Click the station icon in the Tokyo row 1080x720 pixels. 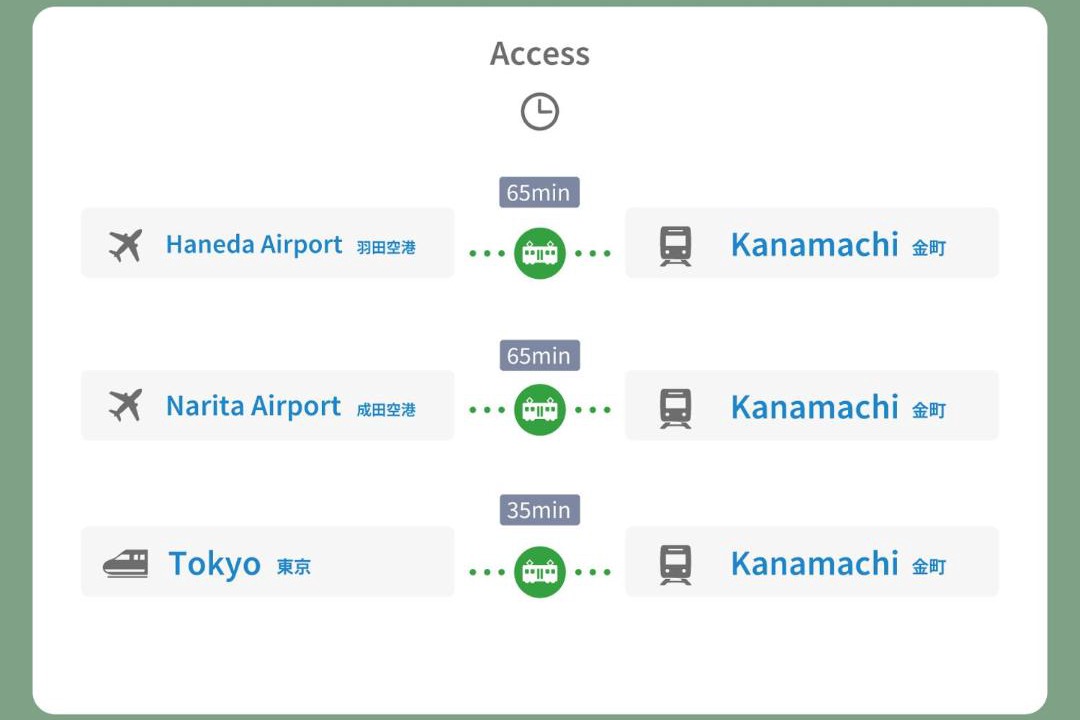click(x=676, y=564)
